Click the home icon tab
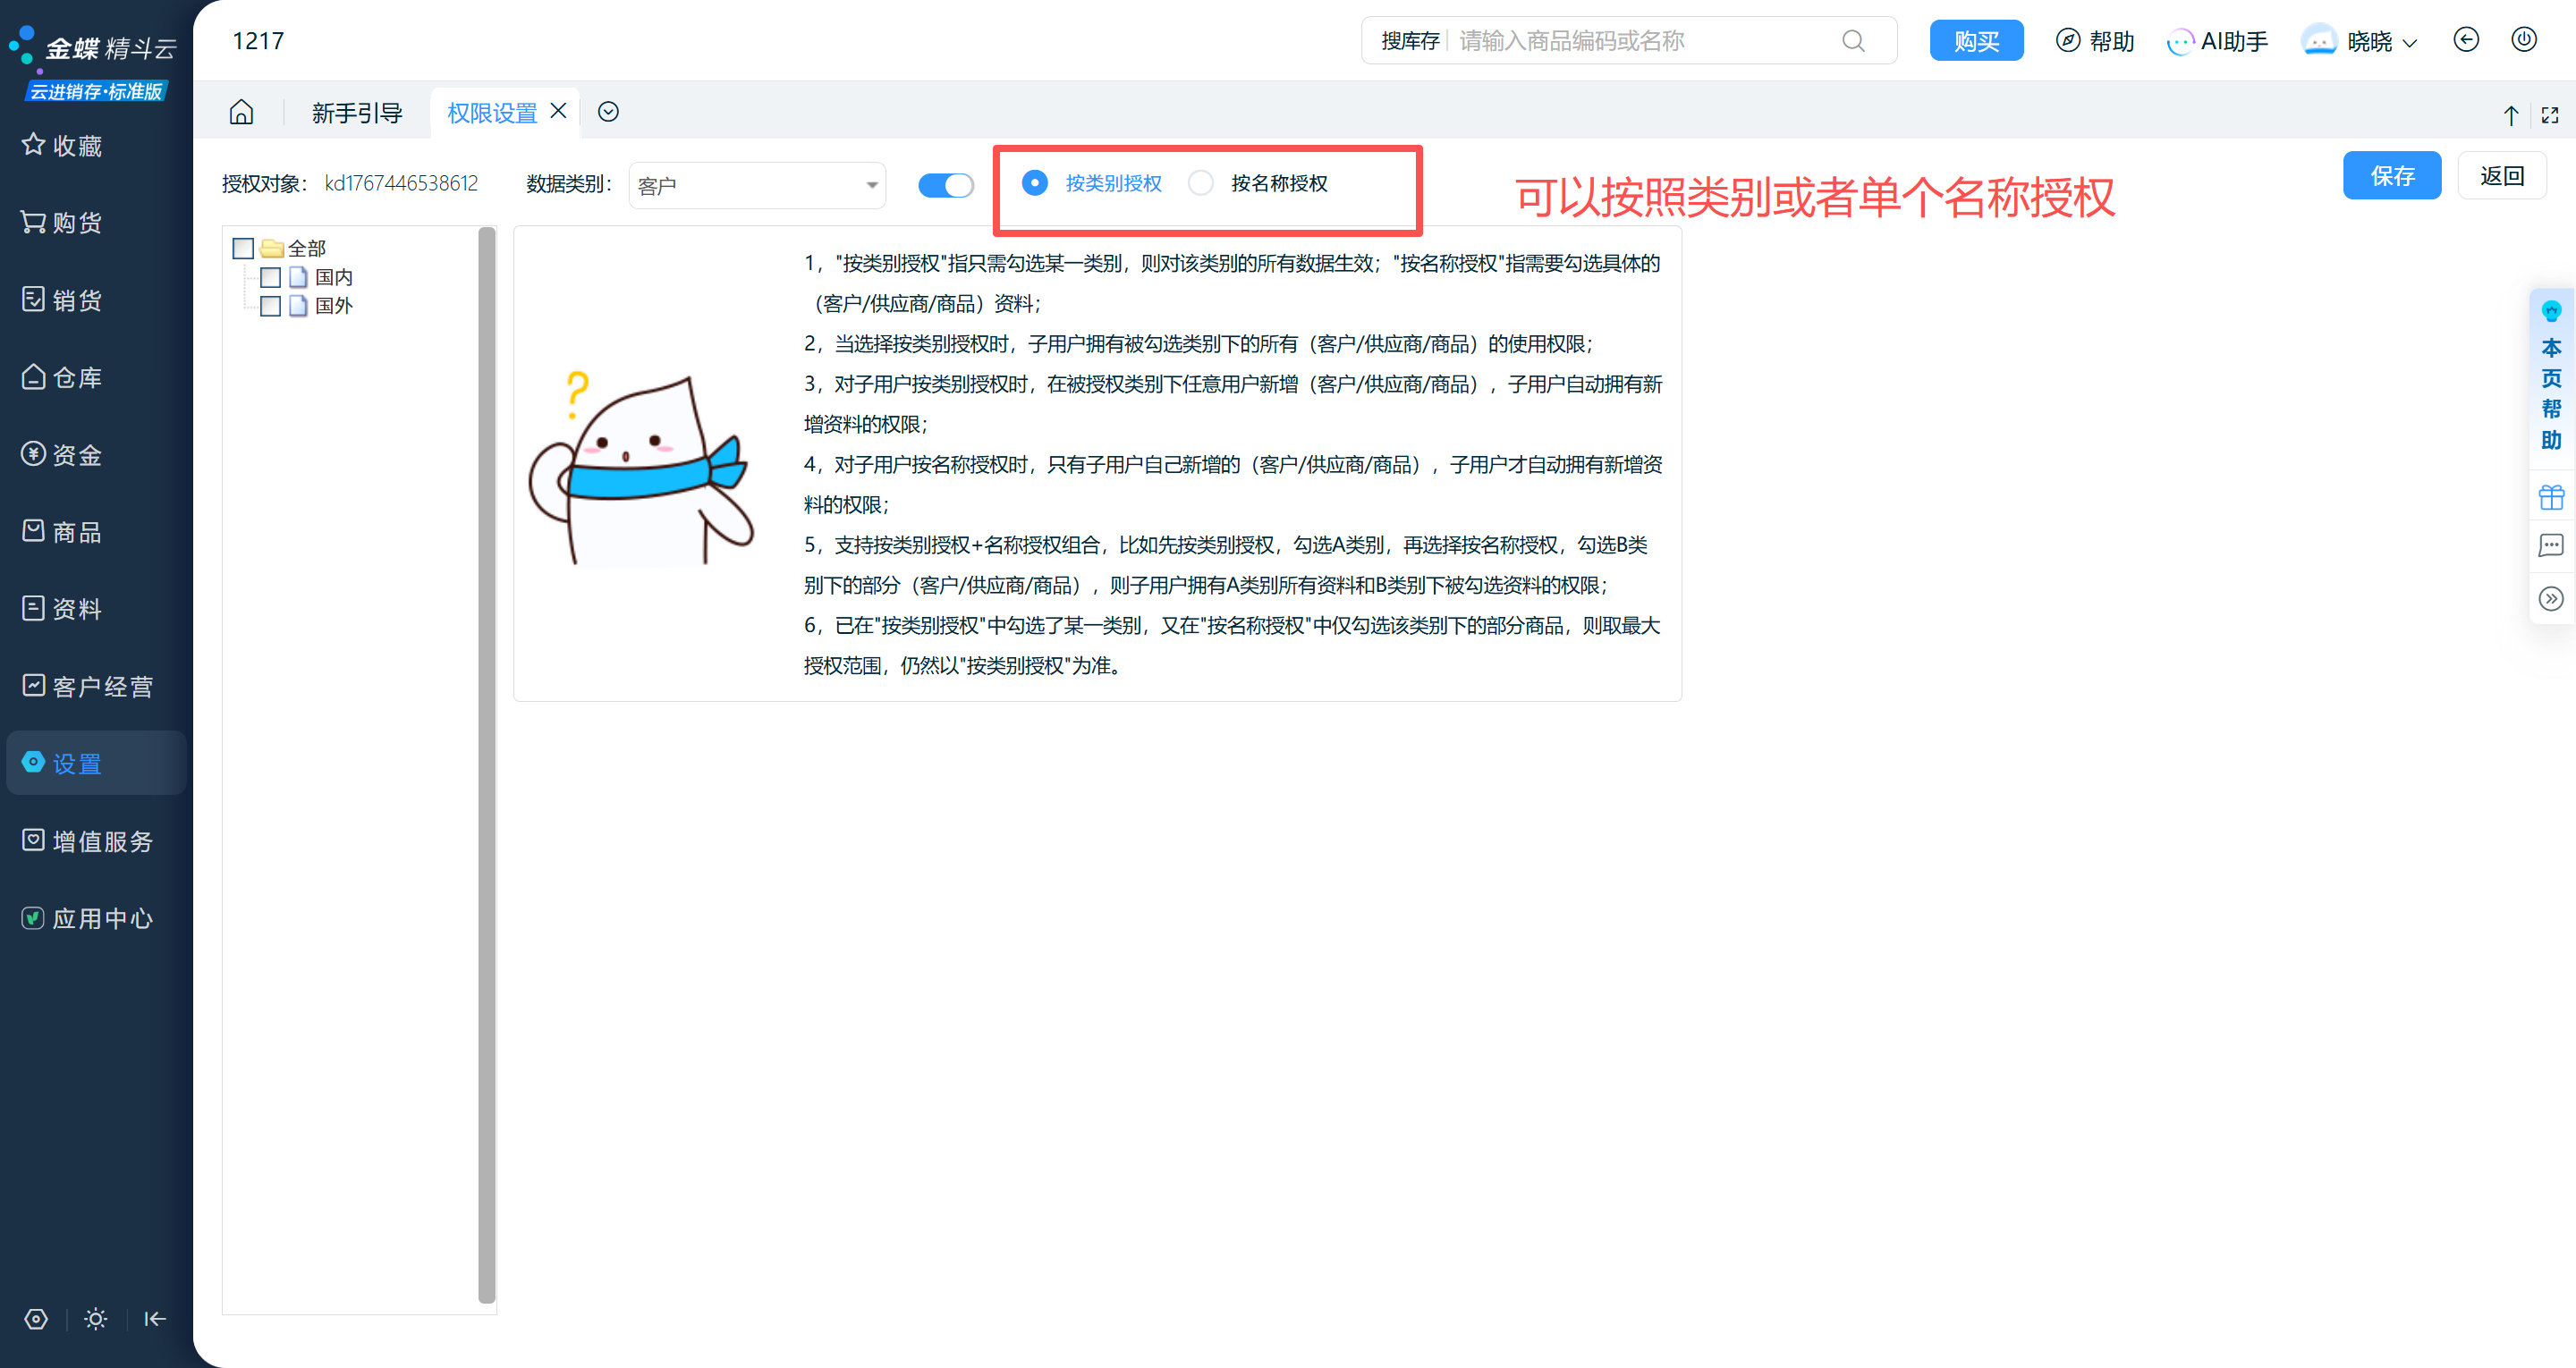Screen dimensions: 2576x1368 [241, 112]
